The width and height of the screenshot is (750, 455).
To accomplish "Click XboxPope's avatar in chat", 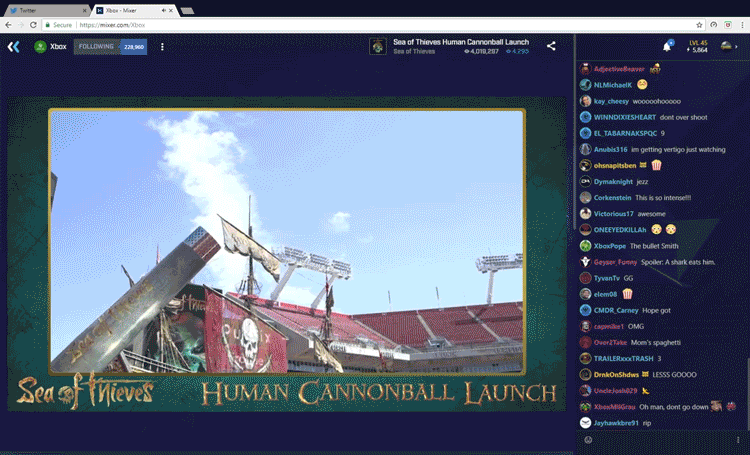I will 585,246.
